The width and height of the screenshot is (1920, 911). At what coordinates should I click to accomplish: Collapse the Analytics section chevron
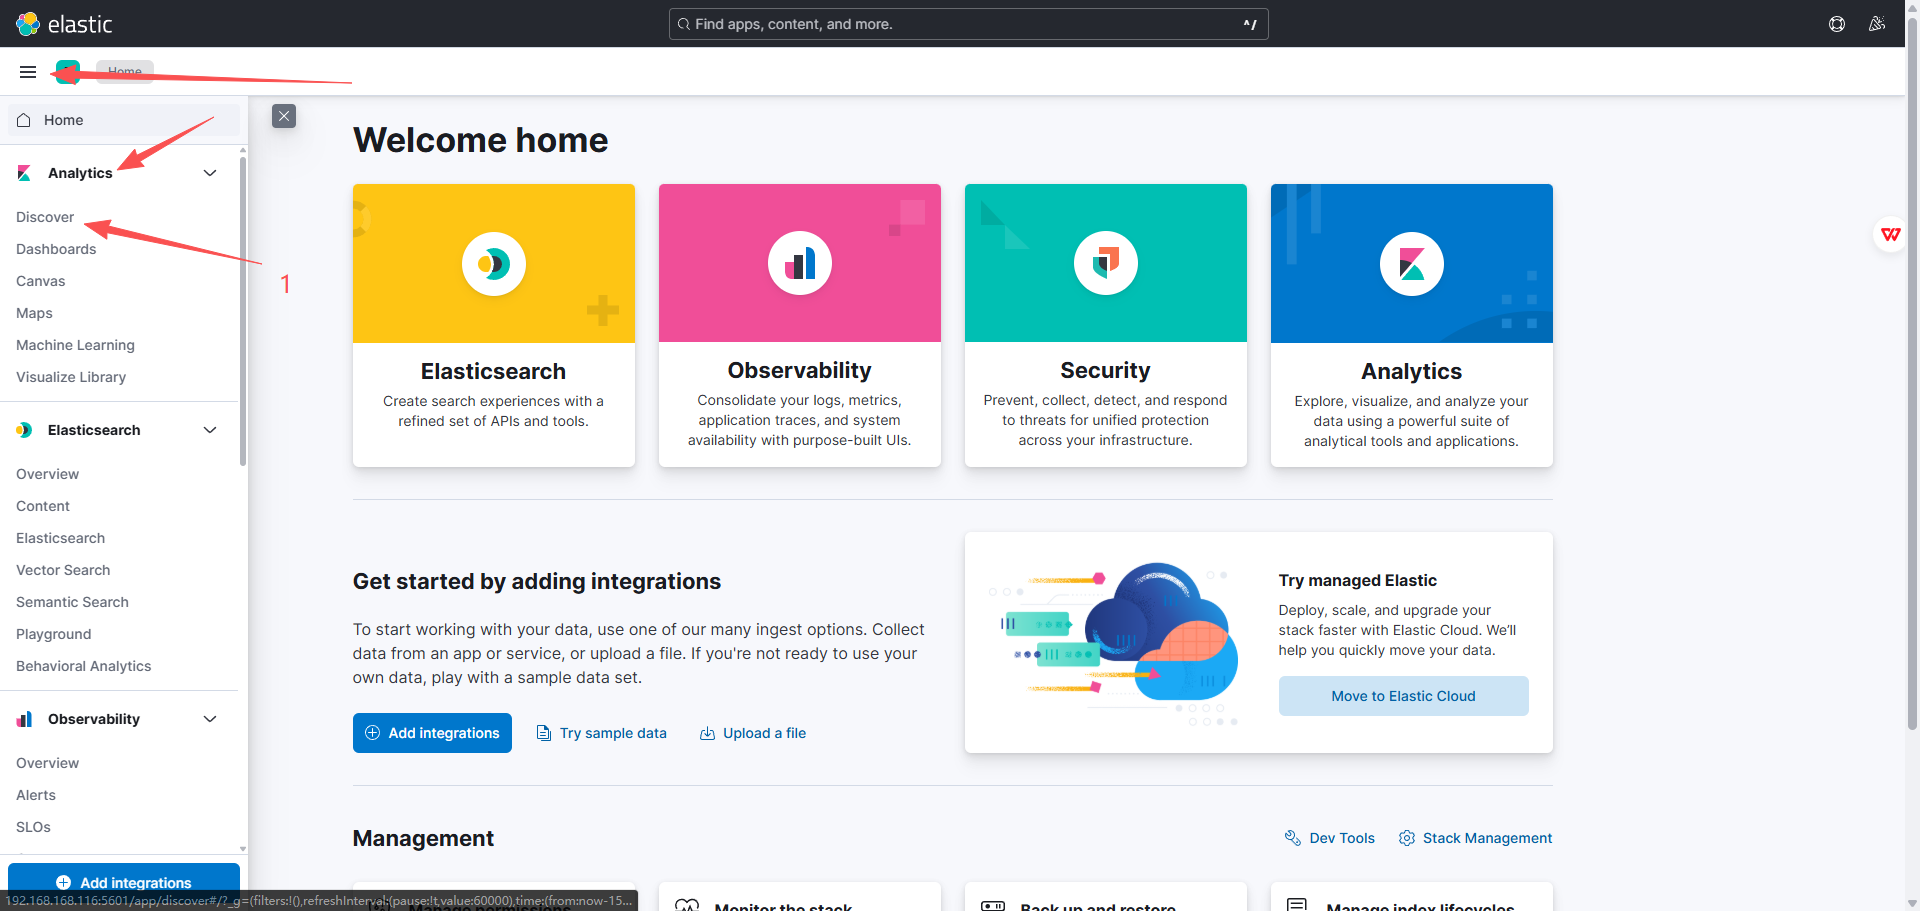(210, 173)
